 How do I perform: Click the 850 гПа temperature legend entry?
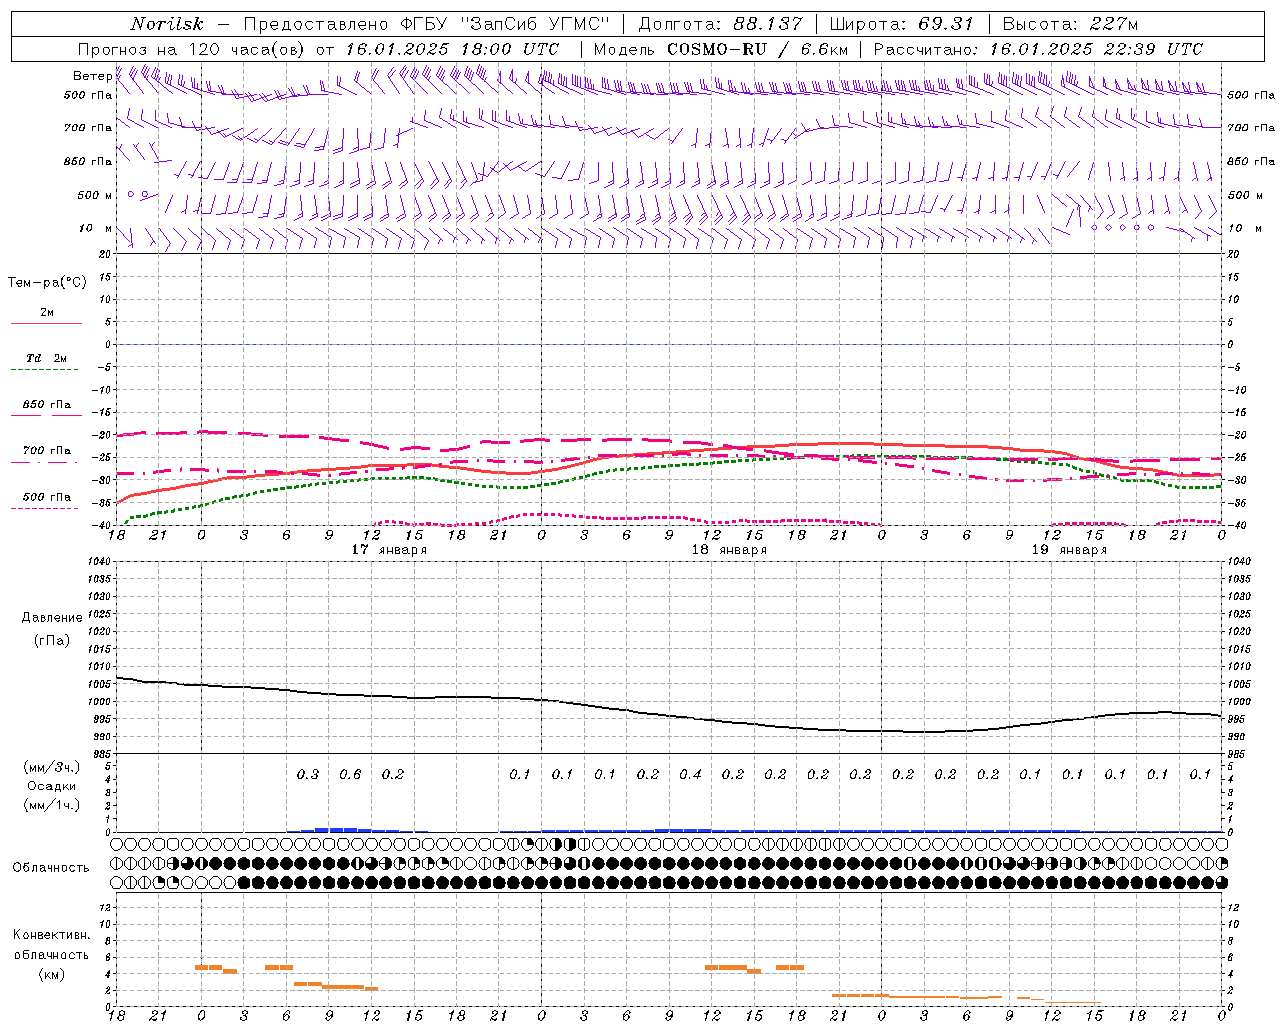[46, 405]
